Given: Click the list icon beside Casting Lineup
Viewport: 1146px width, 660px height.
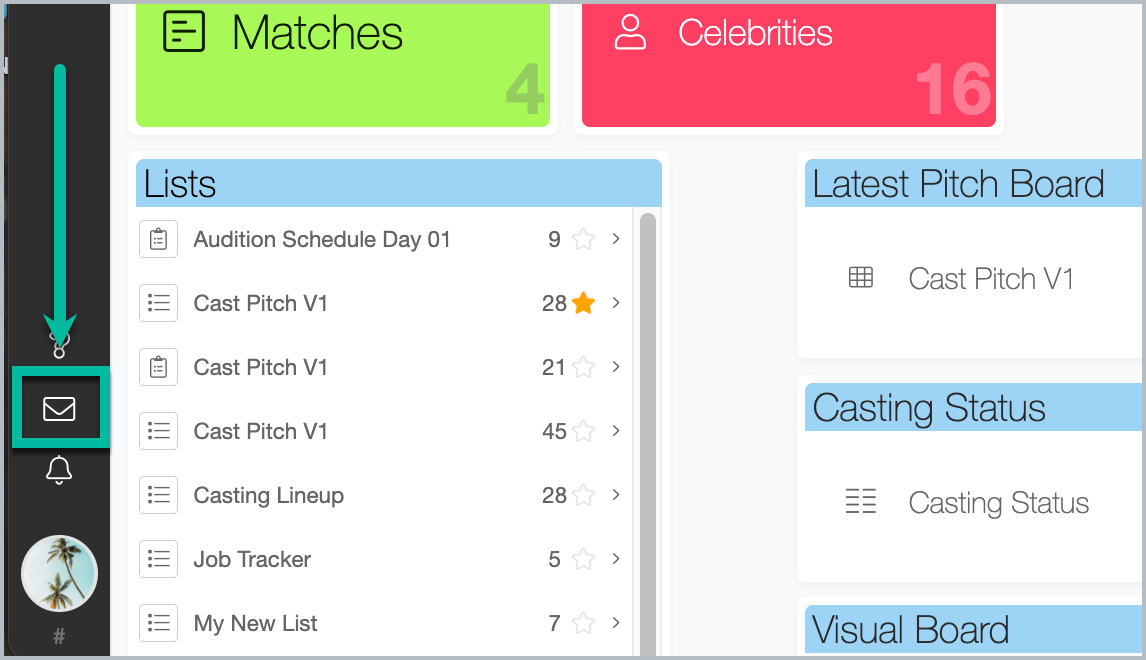Looking at the screenshot, I should pos(159,495).
